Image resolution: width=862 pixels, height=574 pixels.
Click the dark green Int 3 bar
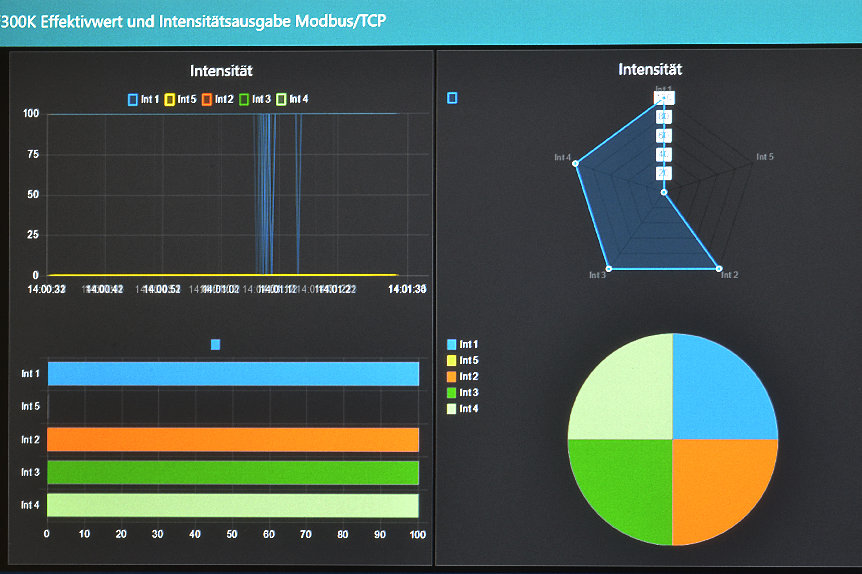(x=232, y=472)
